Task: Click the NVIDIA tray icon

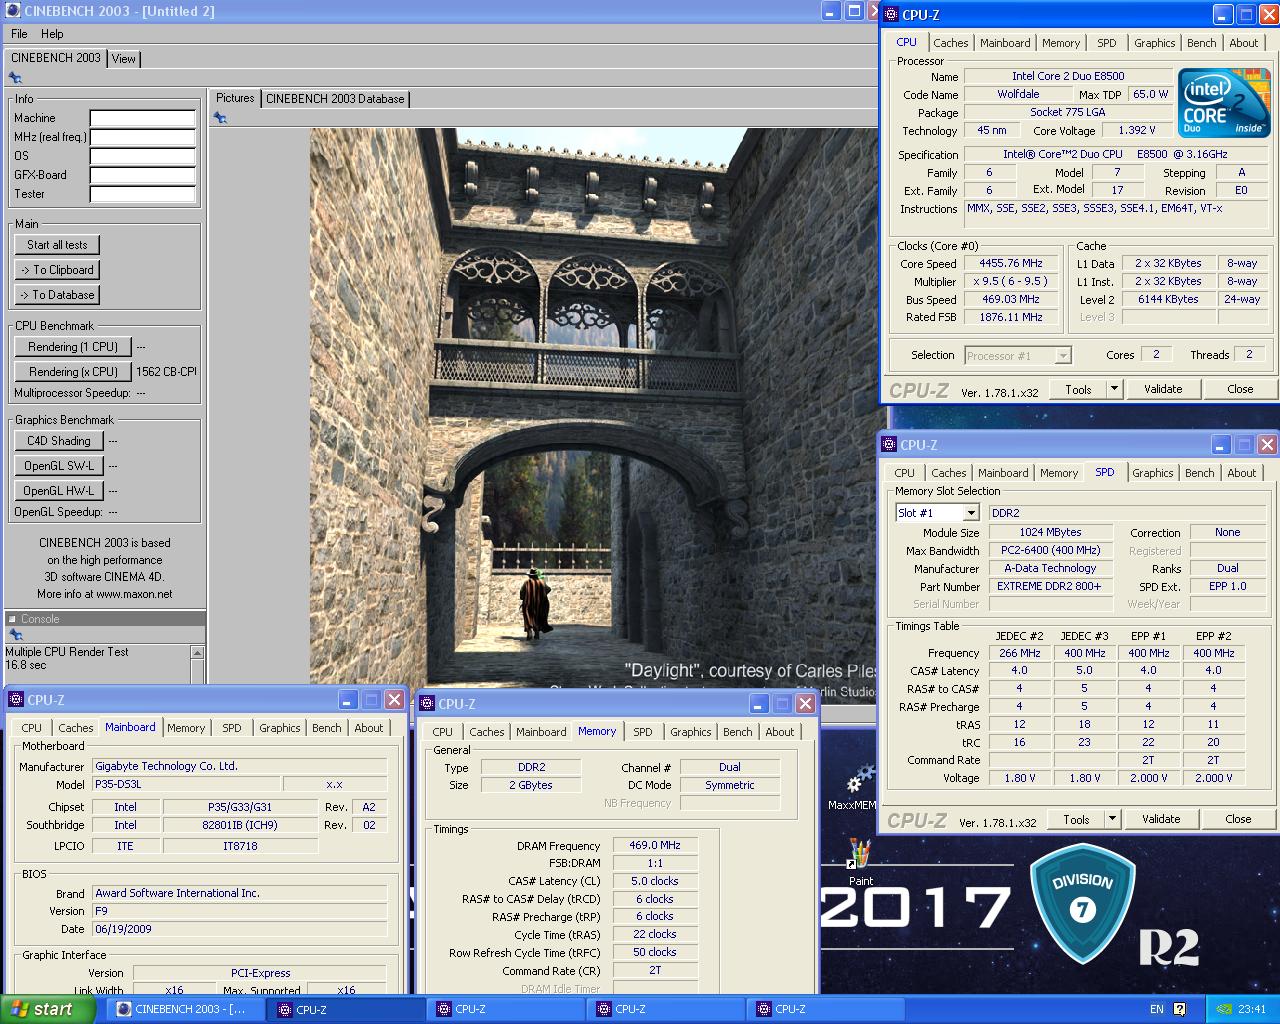Action: pos(1224,1009)
